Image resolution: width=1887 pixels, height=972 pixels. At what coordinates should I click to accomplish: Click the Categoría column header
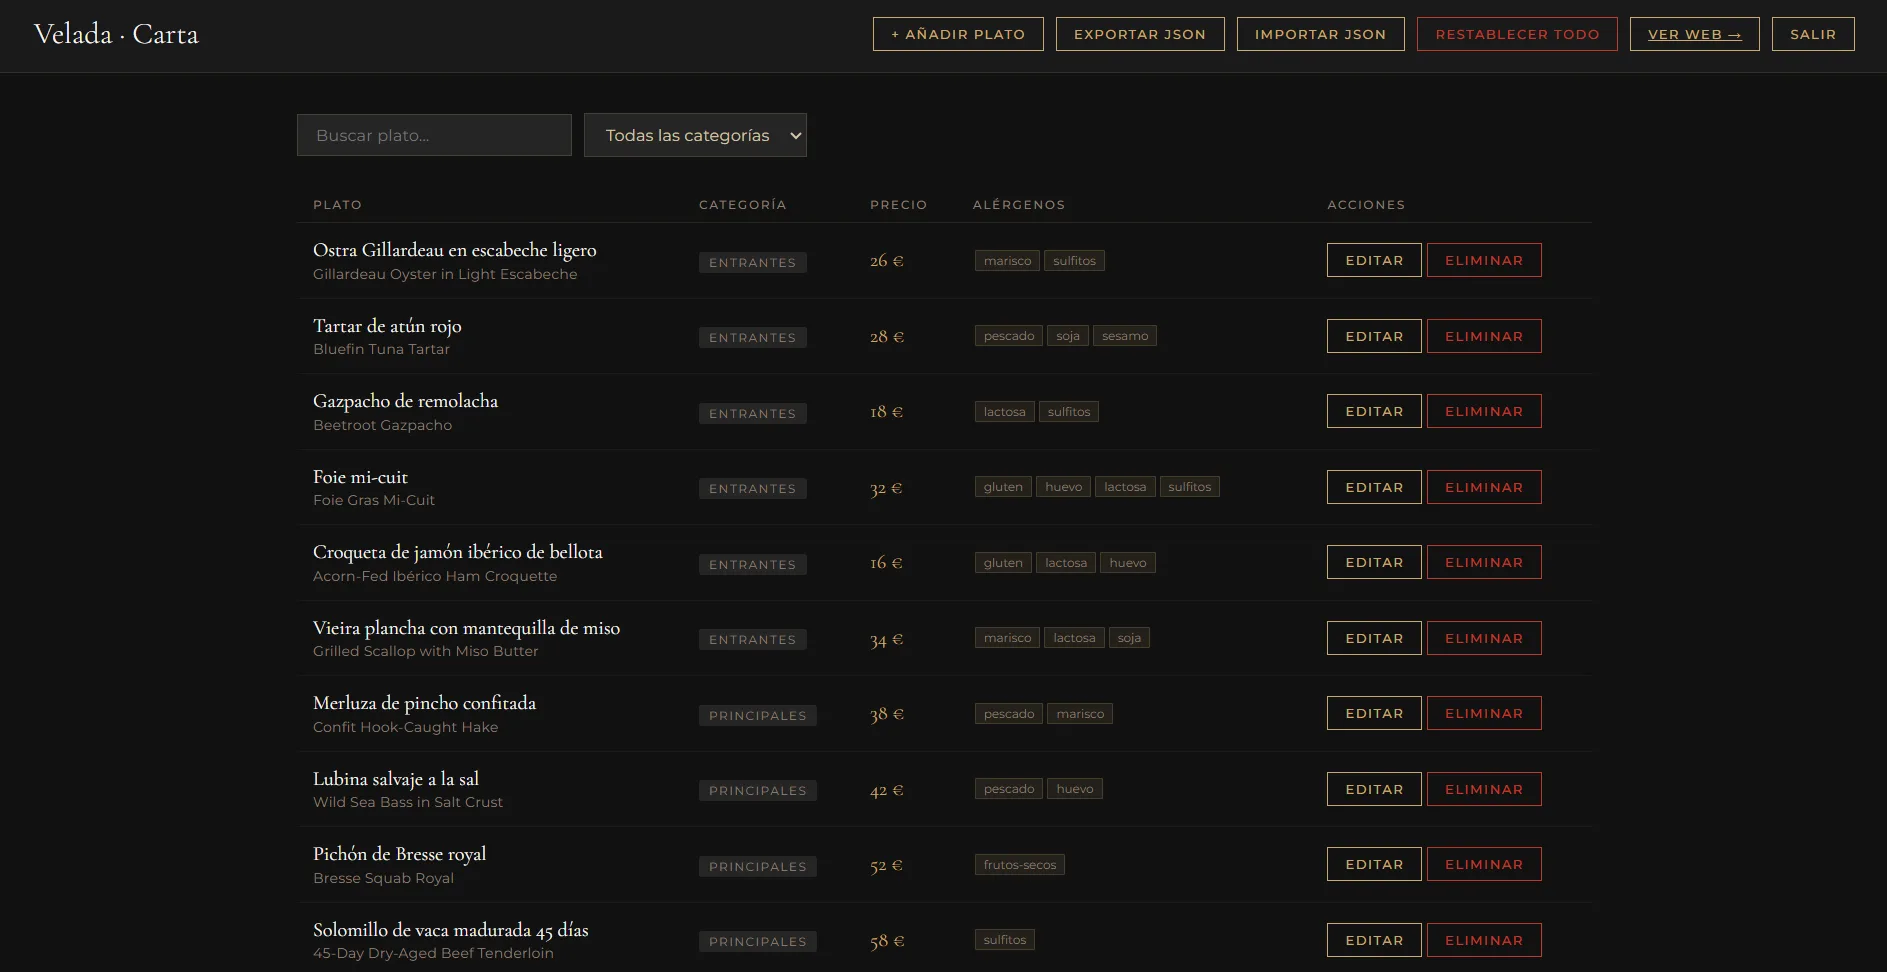point(742,204)
